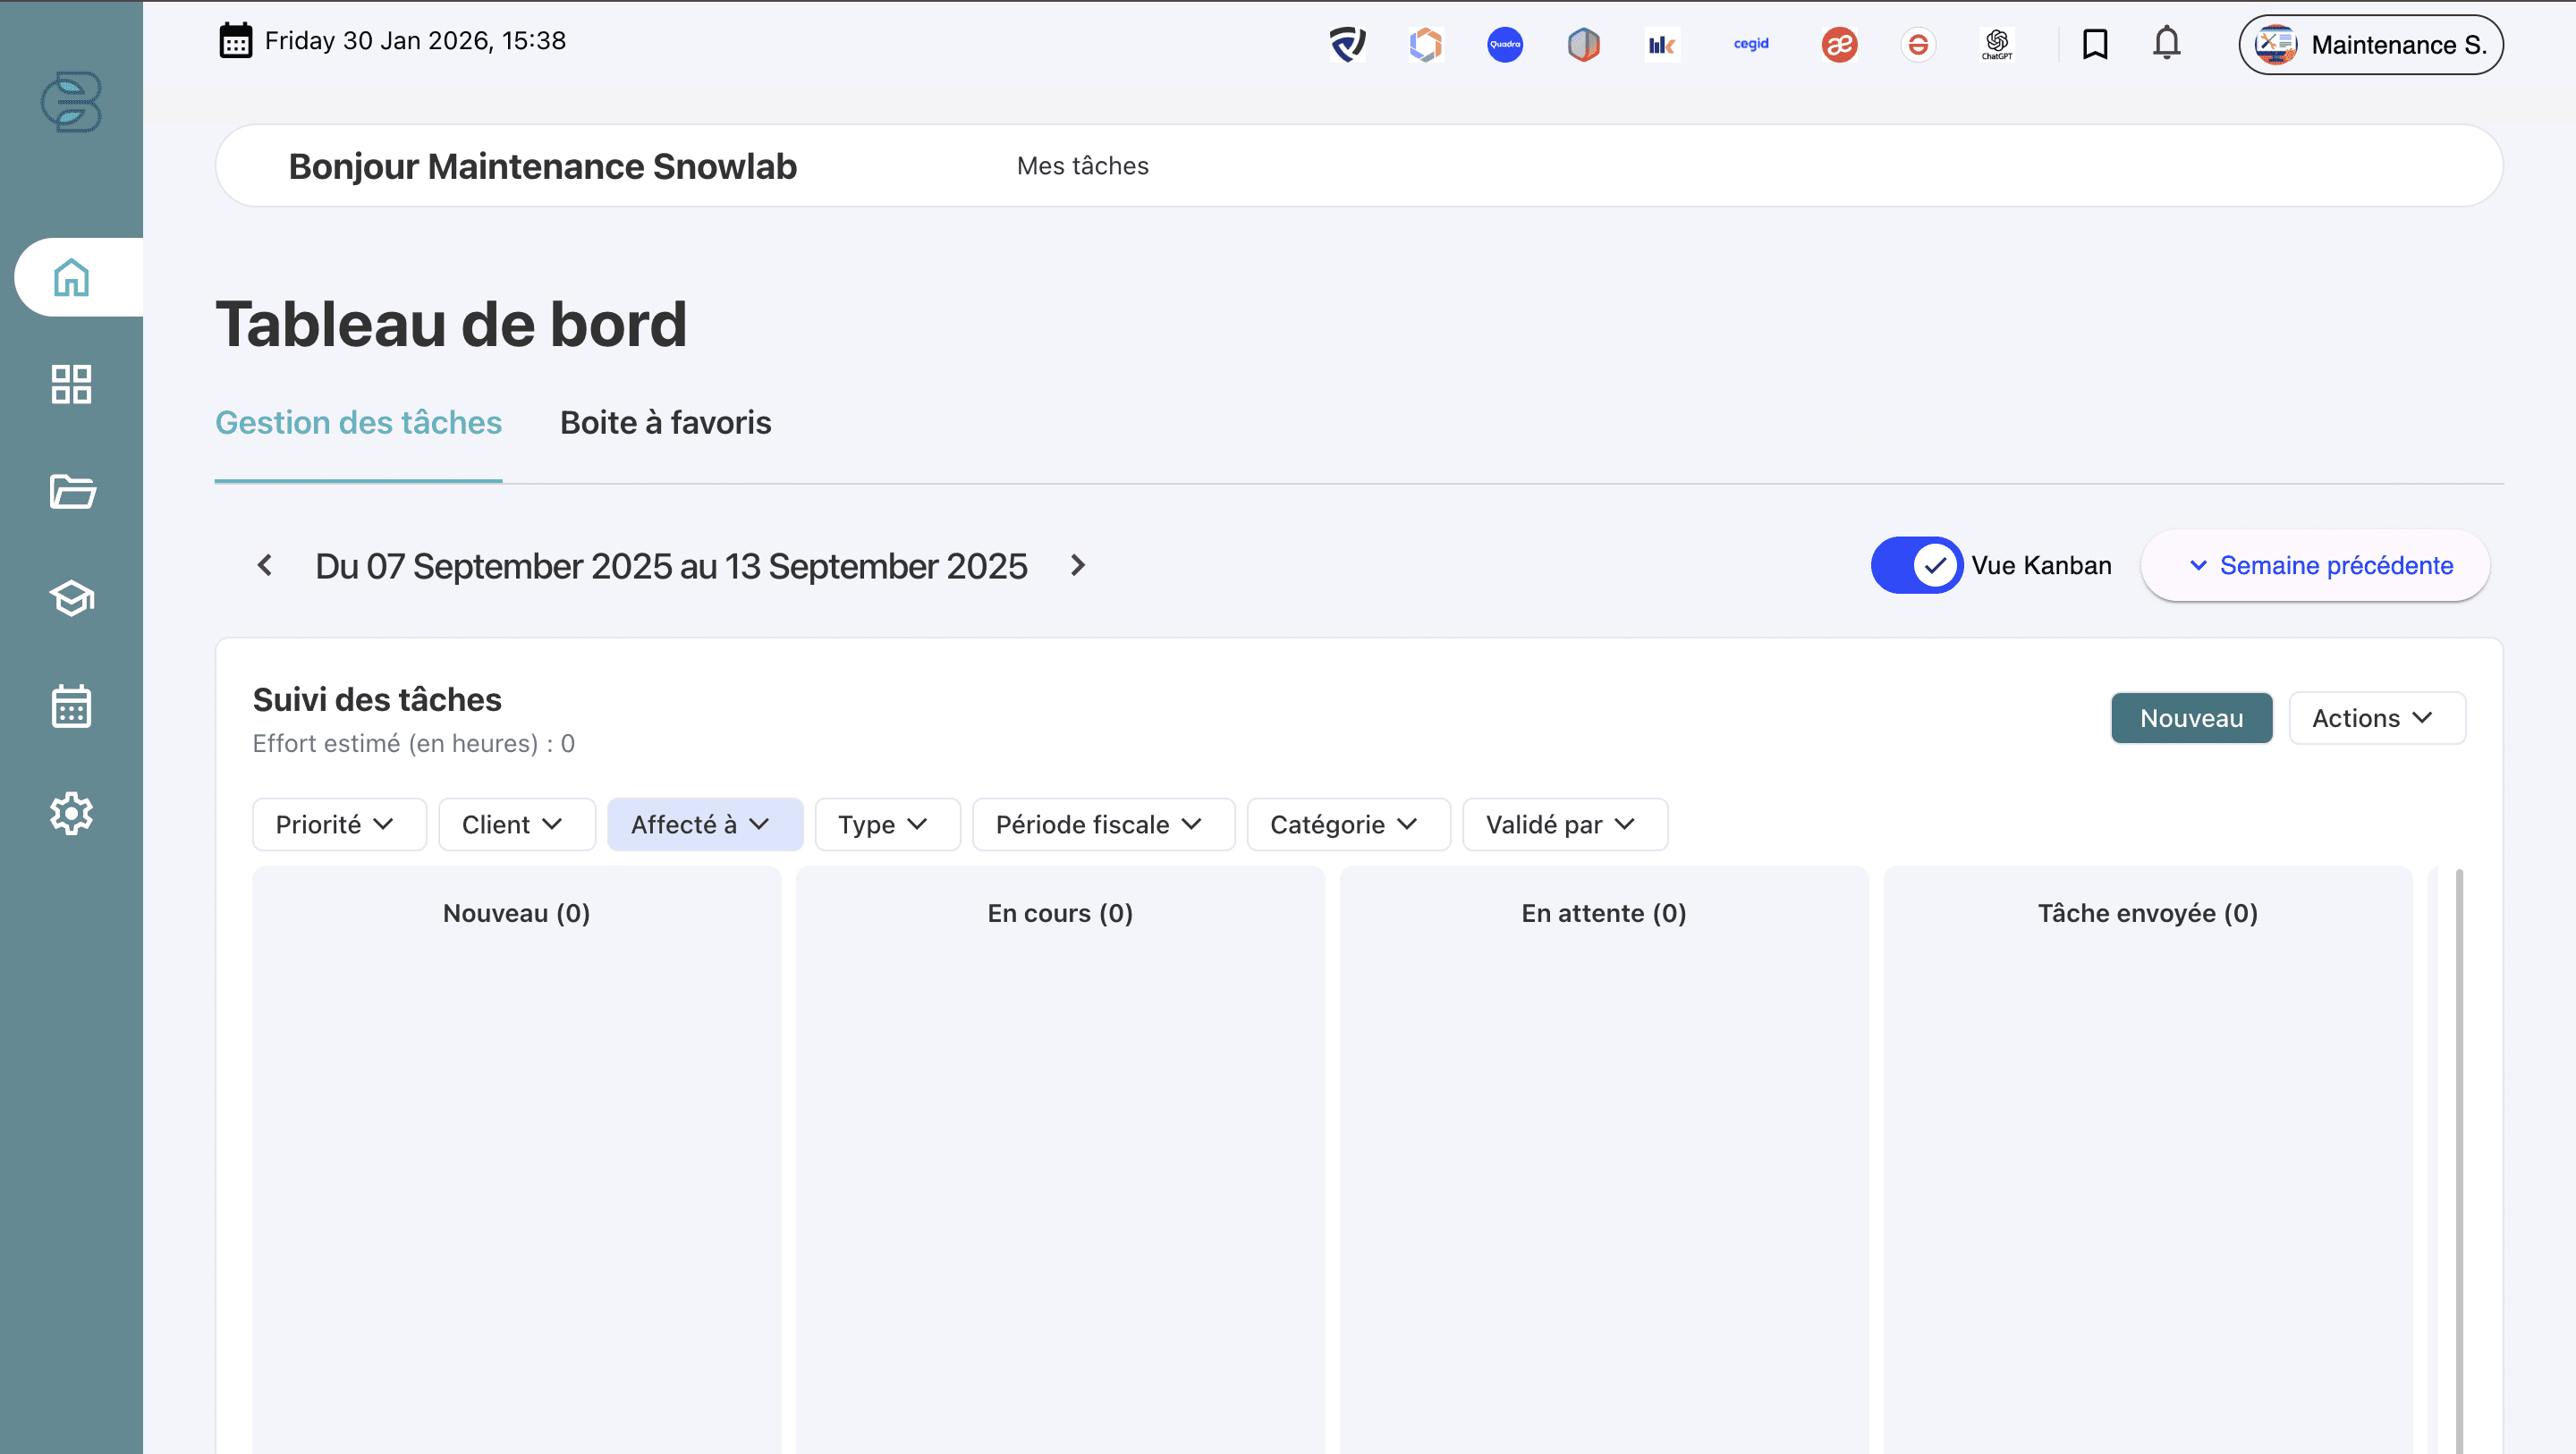Expand the Période fiscale filter

click(1102, 824)
